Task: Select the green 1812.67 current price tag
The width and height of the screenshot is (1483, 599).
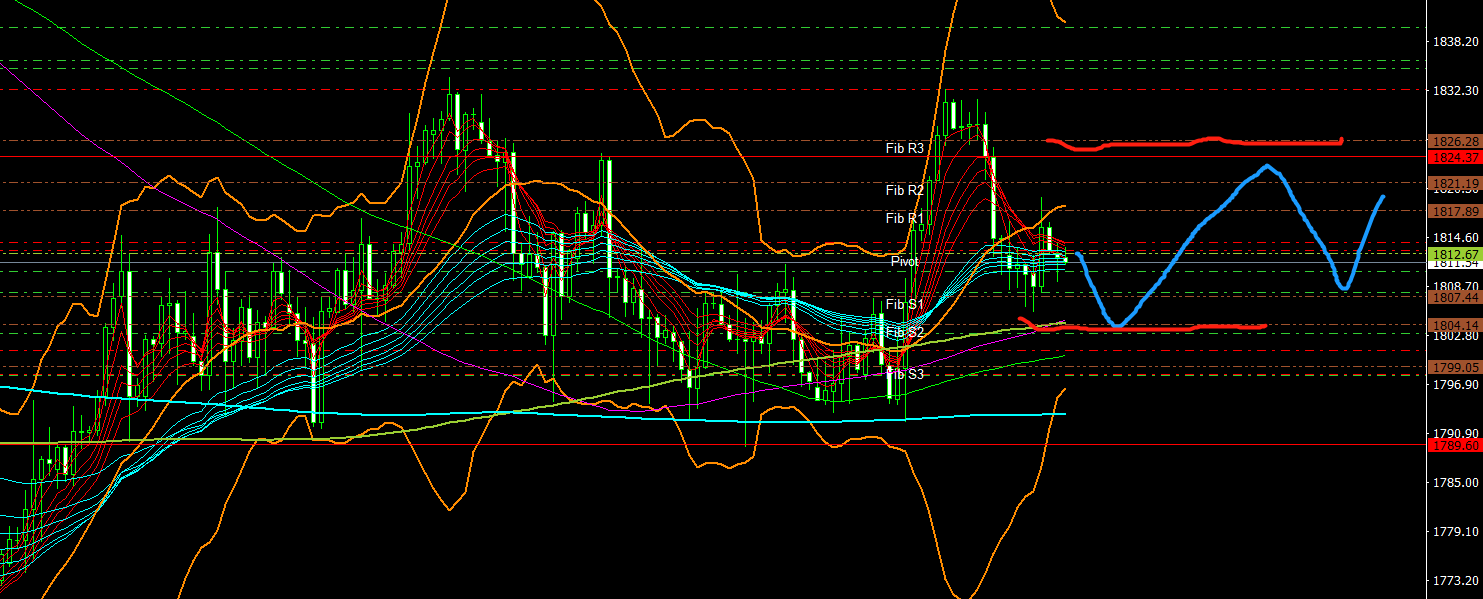Action: [x=1455, y=255]
